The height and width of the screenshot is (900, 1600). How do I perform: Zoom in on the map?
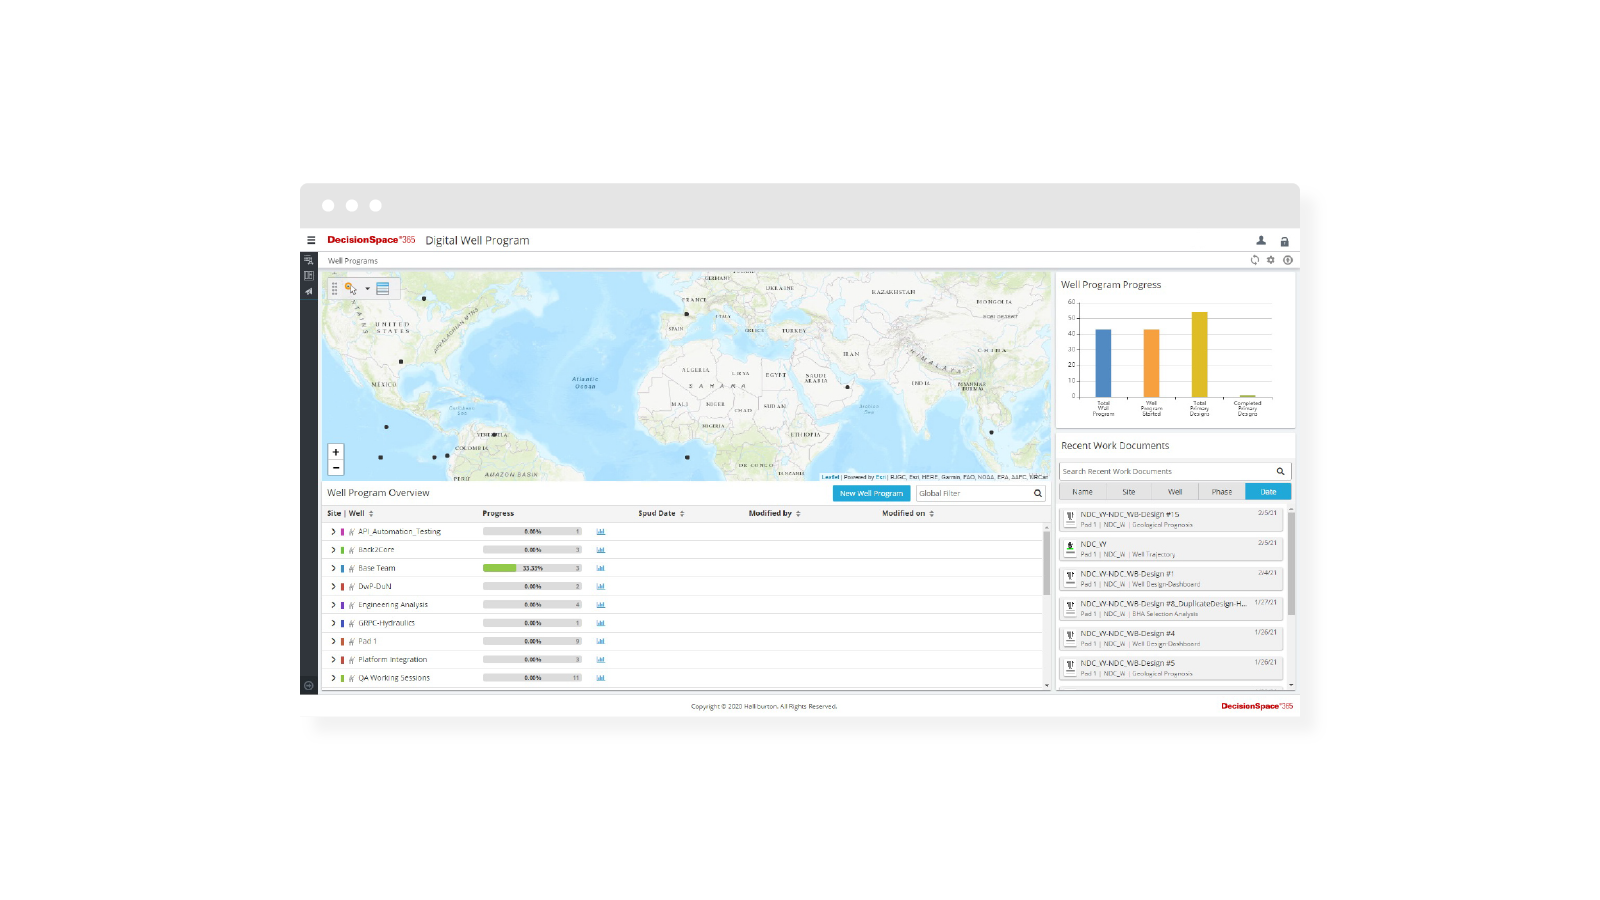(x=336, y=452)
